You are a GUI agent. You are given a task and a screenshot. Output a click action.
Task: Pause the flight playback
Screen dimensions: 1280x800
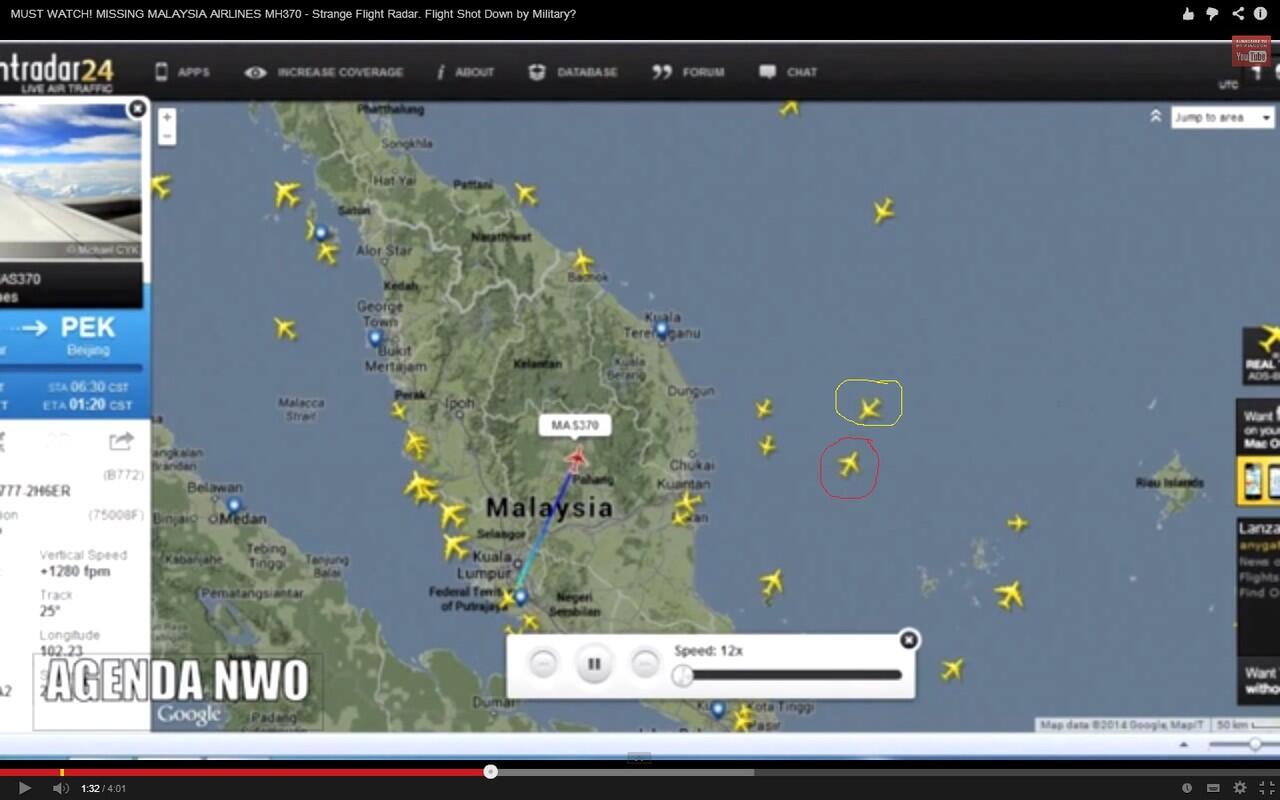point(594,663)
